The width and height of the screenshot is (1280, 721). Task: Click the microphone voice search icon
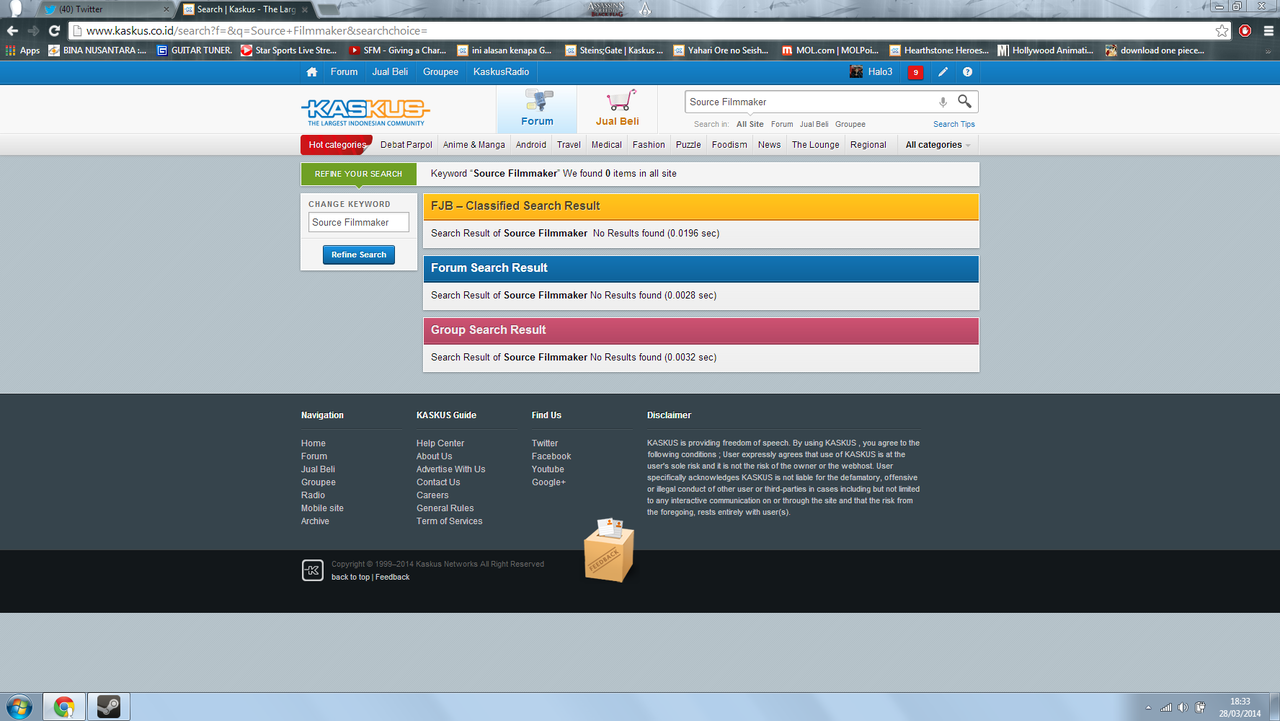(942, 102)
